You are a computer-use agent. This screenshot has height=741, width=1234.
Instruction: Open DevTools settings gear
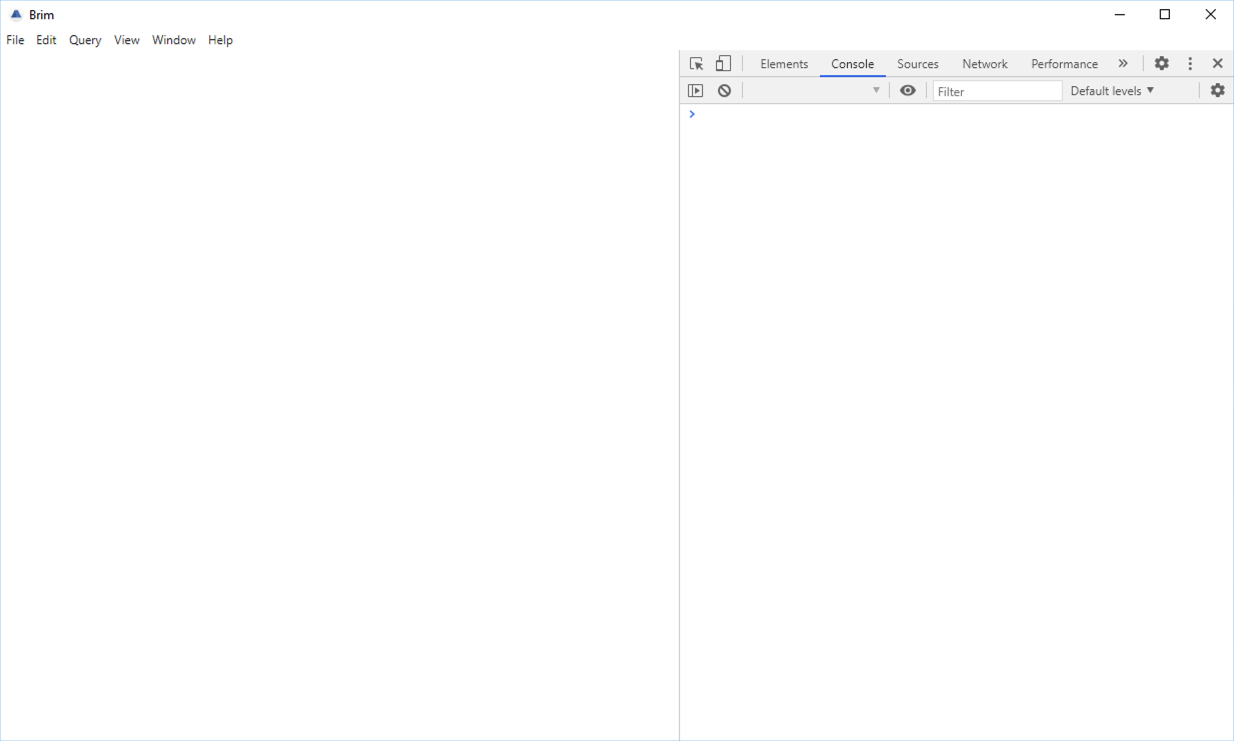click(1161, 63)
